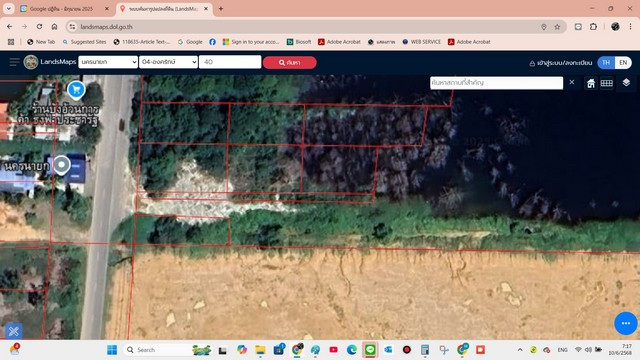The width and height of the screenshot is (640, 360).
Task: Click the blue shopping cart map marker
Action: 76,91
